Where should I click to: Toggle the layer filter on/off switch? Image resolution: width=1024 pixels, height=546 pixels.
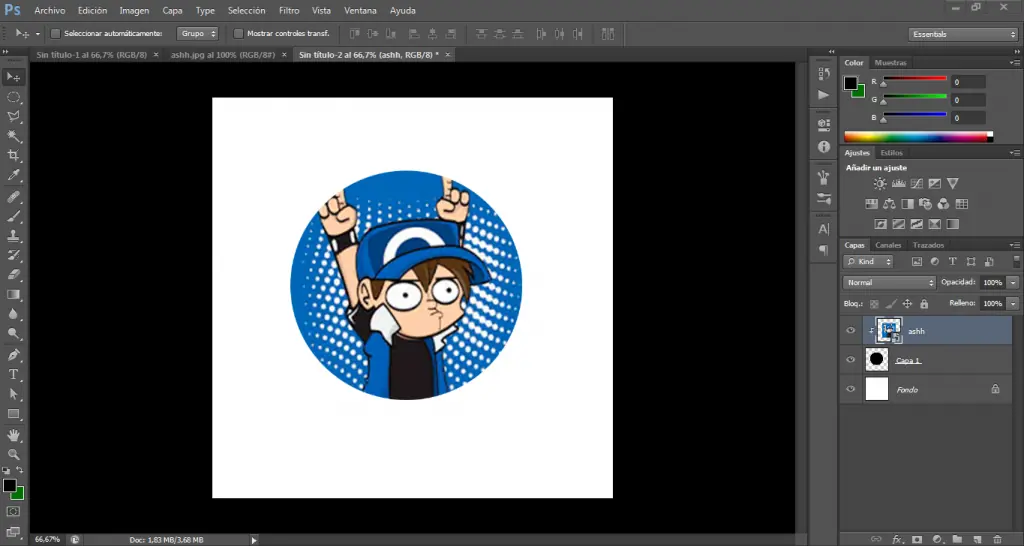point(1016,261)
